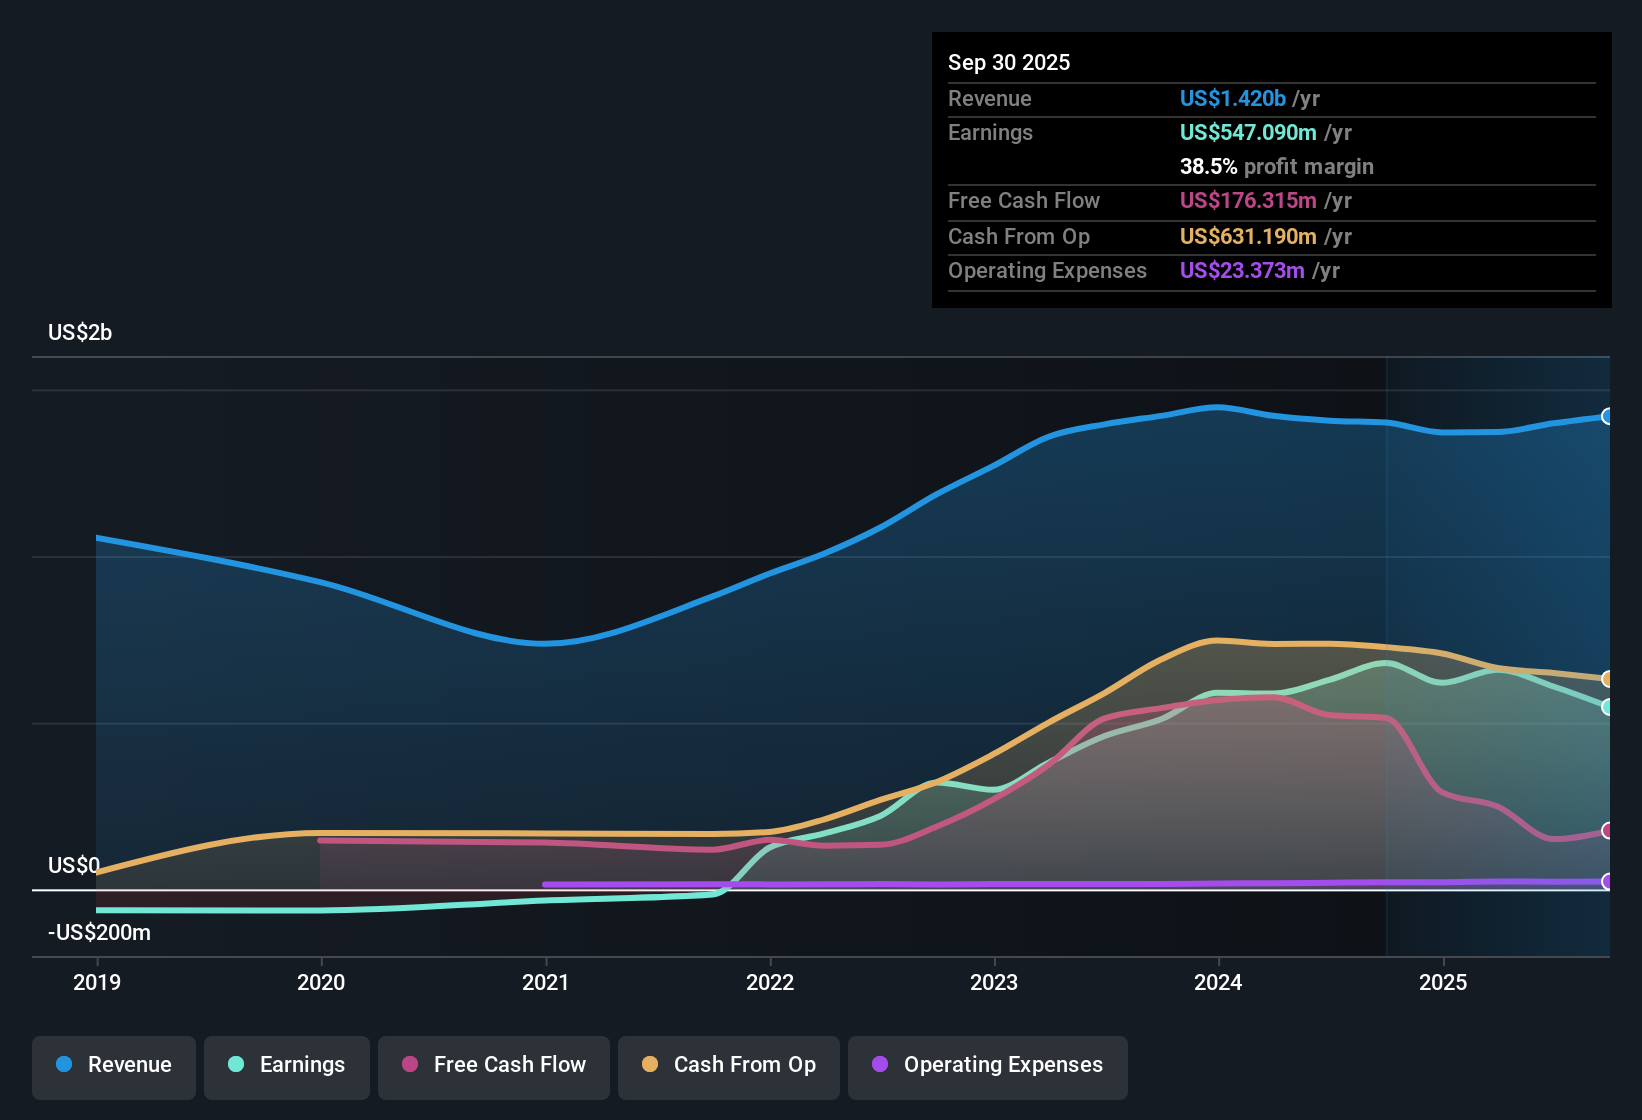Screen dimensions: 1642x1120
Task: Click the Sep 30 2025 tooltip header
Action: [x=1009, y=62]
